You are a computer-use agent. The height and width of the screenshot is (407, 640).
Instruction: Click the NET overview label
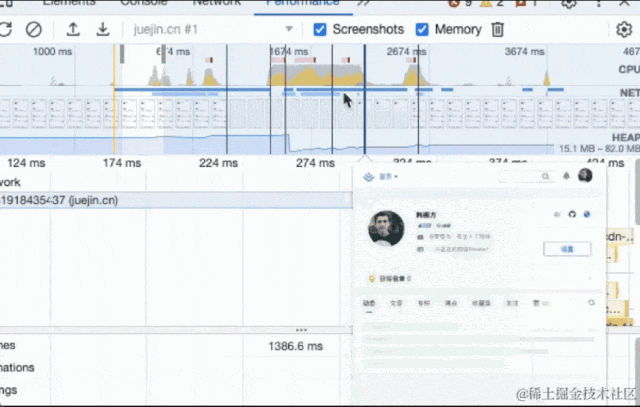point(629,93)
